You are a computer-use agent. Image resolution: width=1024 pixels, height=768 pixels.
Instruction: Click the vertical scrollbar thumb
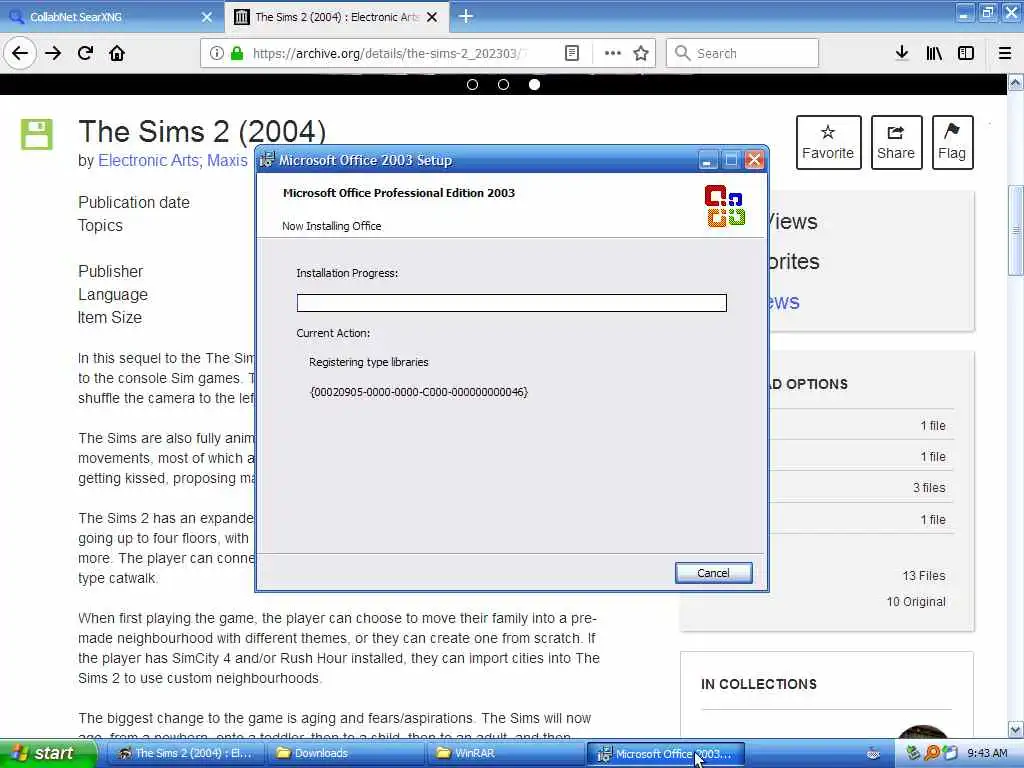click(1016, 231)
